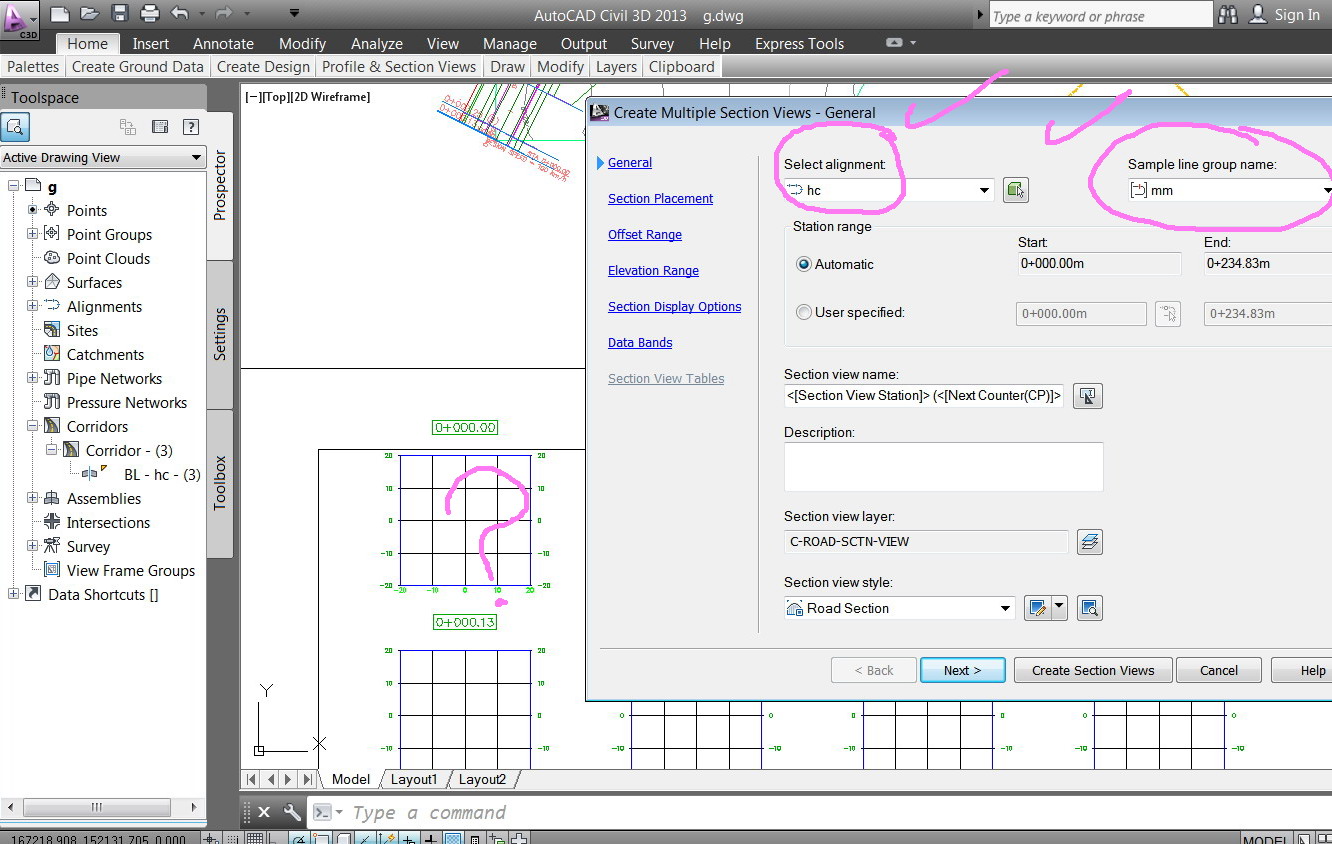Click the Undo arrow in quick access toolbar

click(x=179, y=14)
